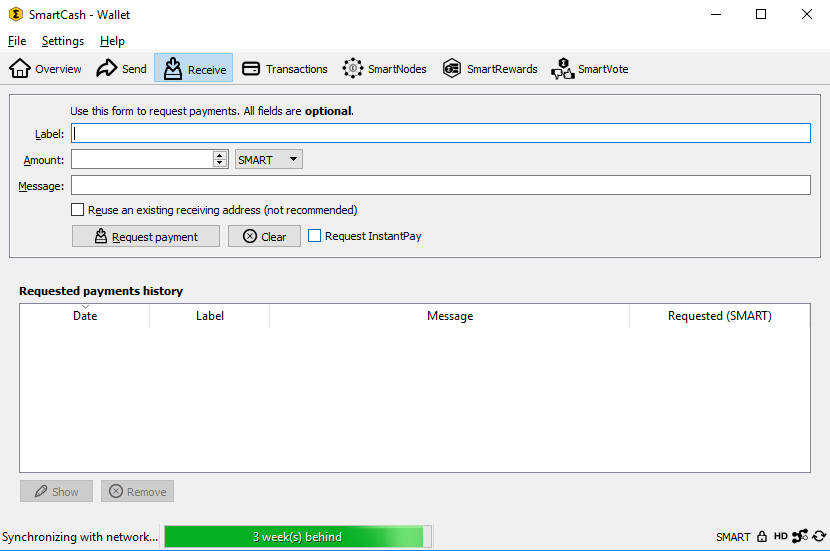830x551 pixels.
Task: Open the SMART unit dropdown
Action: pyautogui.click(x=268, y=159)
